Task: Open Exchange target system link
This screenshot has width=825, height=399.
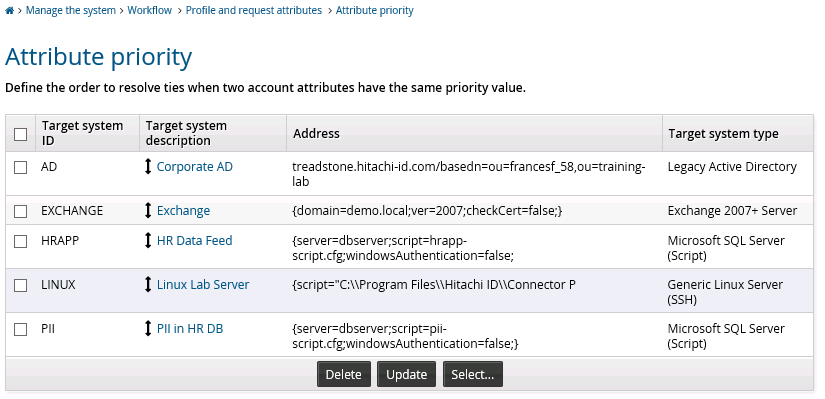Action: pyautogui.click(x=183, y=211)
